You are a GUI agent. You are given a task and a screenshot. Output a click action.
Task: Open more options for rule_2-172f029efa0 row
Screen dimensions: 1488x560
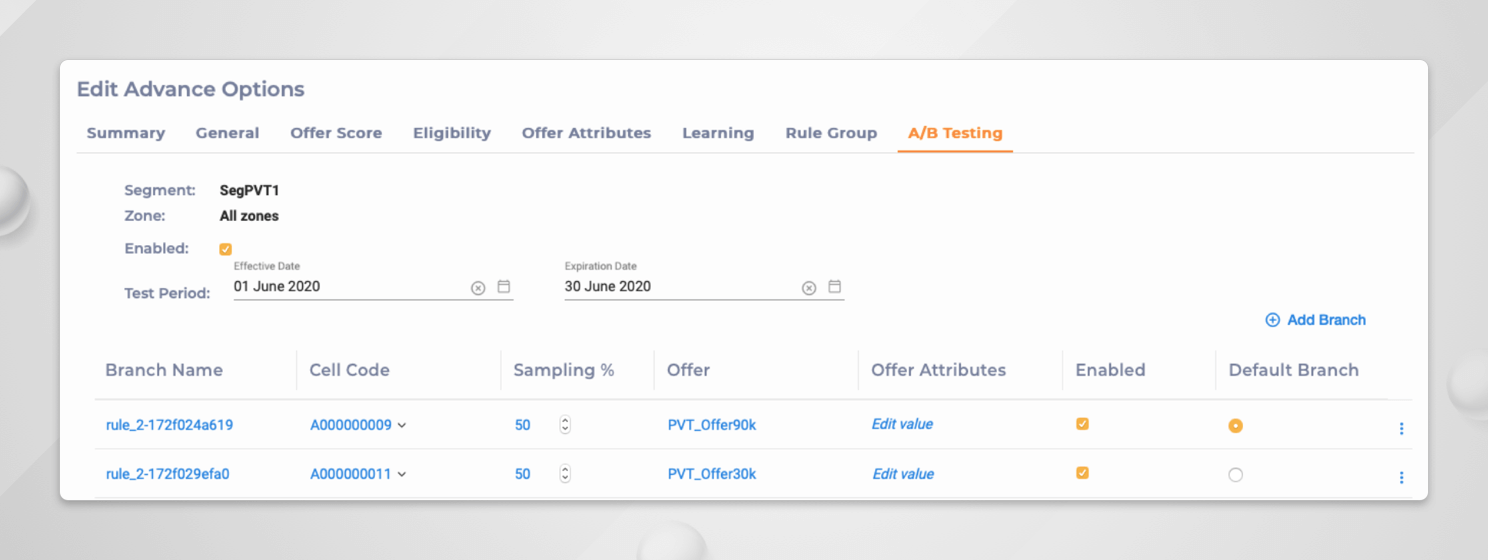(x=1401, y=477)
